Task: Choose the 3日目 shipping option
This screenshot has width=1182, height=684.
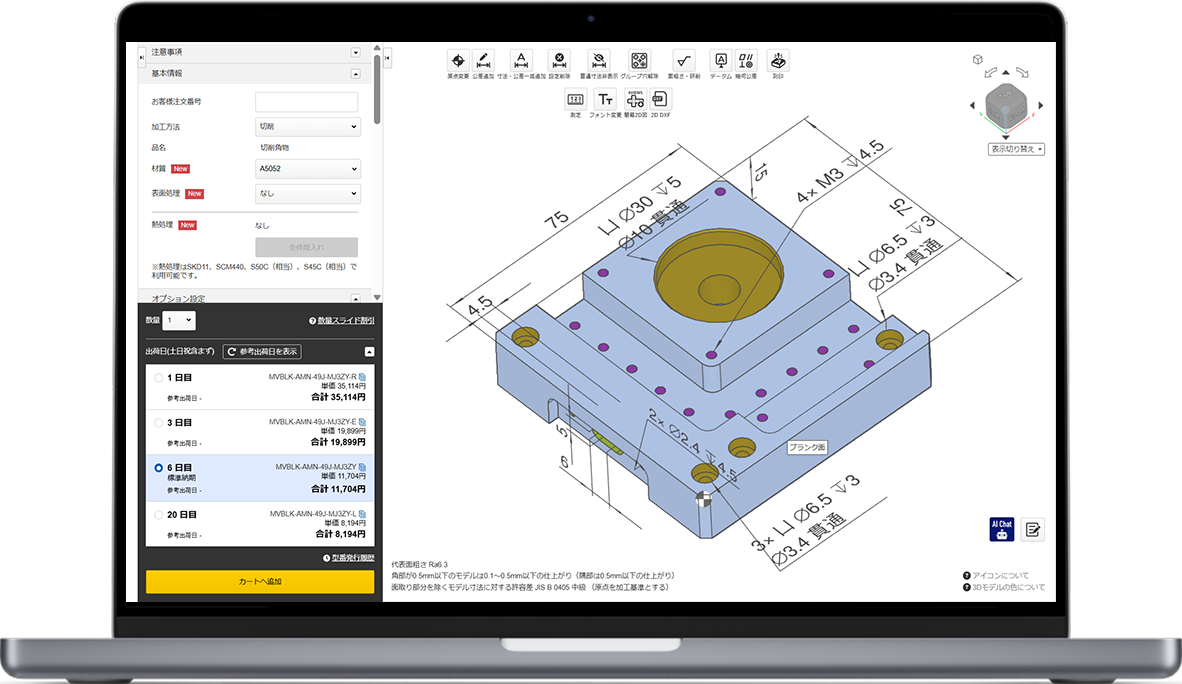Action: (159, 423)
